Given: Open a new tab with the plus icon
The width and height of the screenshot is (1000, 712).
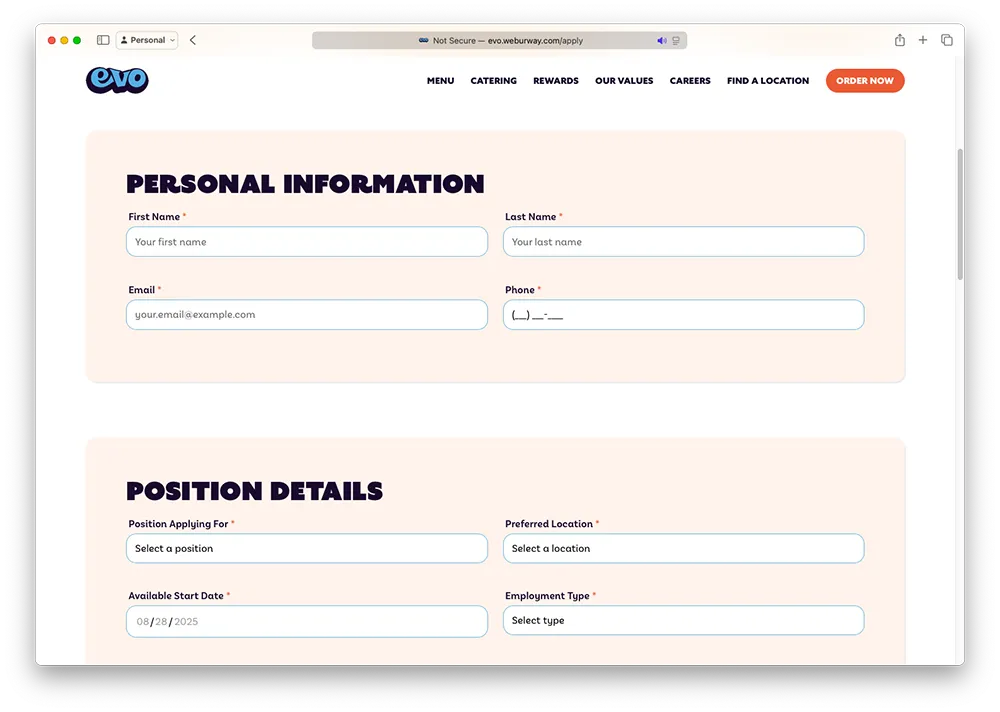Looking at the screenshot, I should pyautogui.click(x=922, y=40).
